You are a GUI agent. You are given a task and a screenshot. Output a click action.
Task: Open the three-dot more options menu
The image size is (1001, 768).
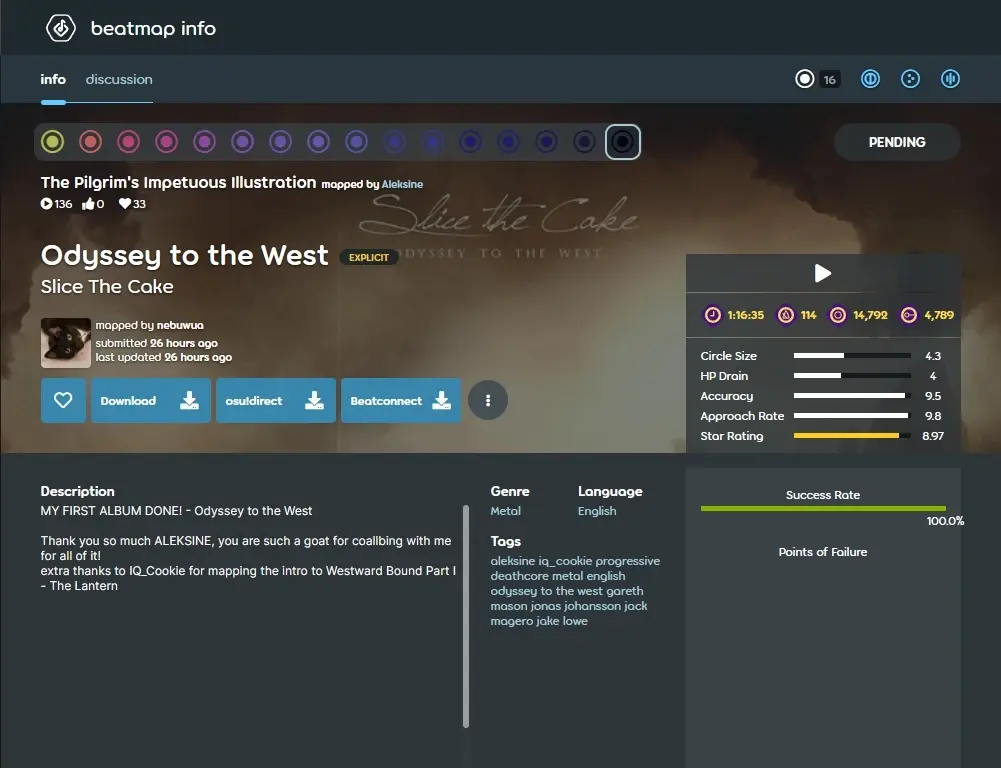coord(488,400)
